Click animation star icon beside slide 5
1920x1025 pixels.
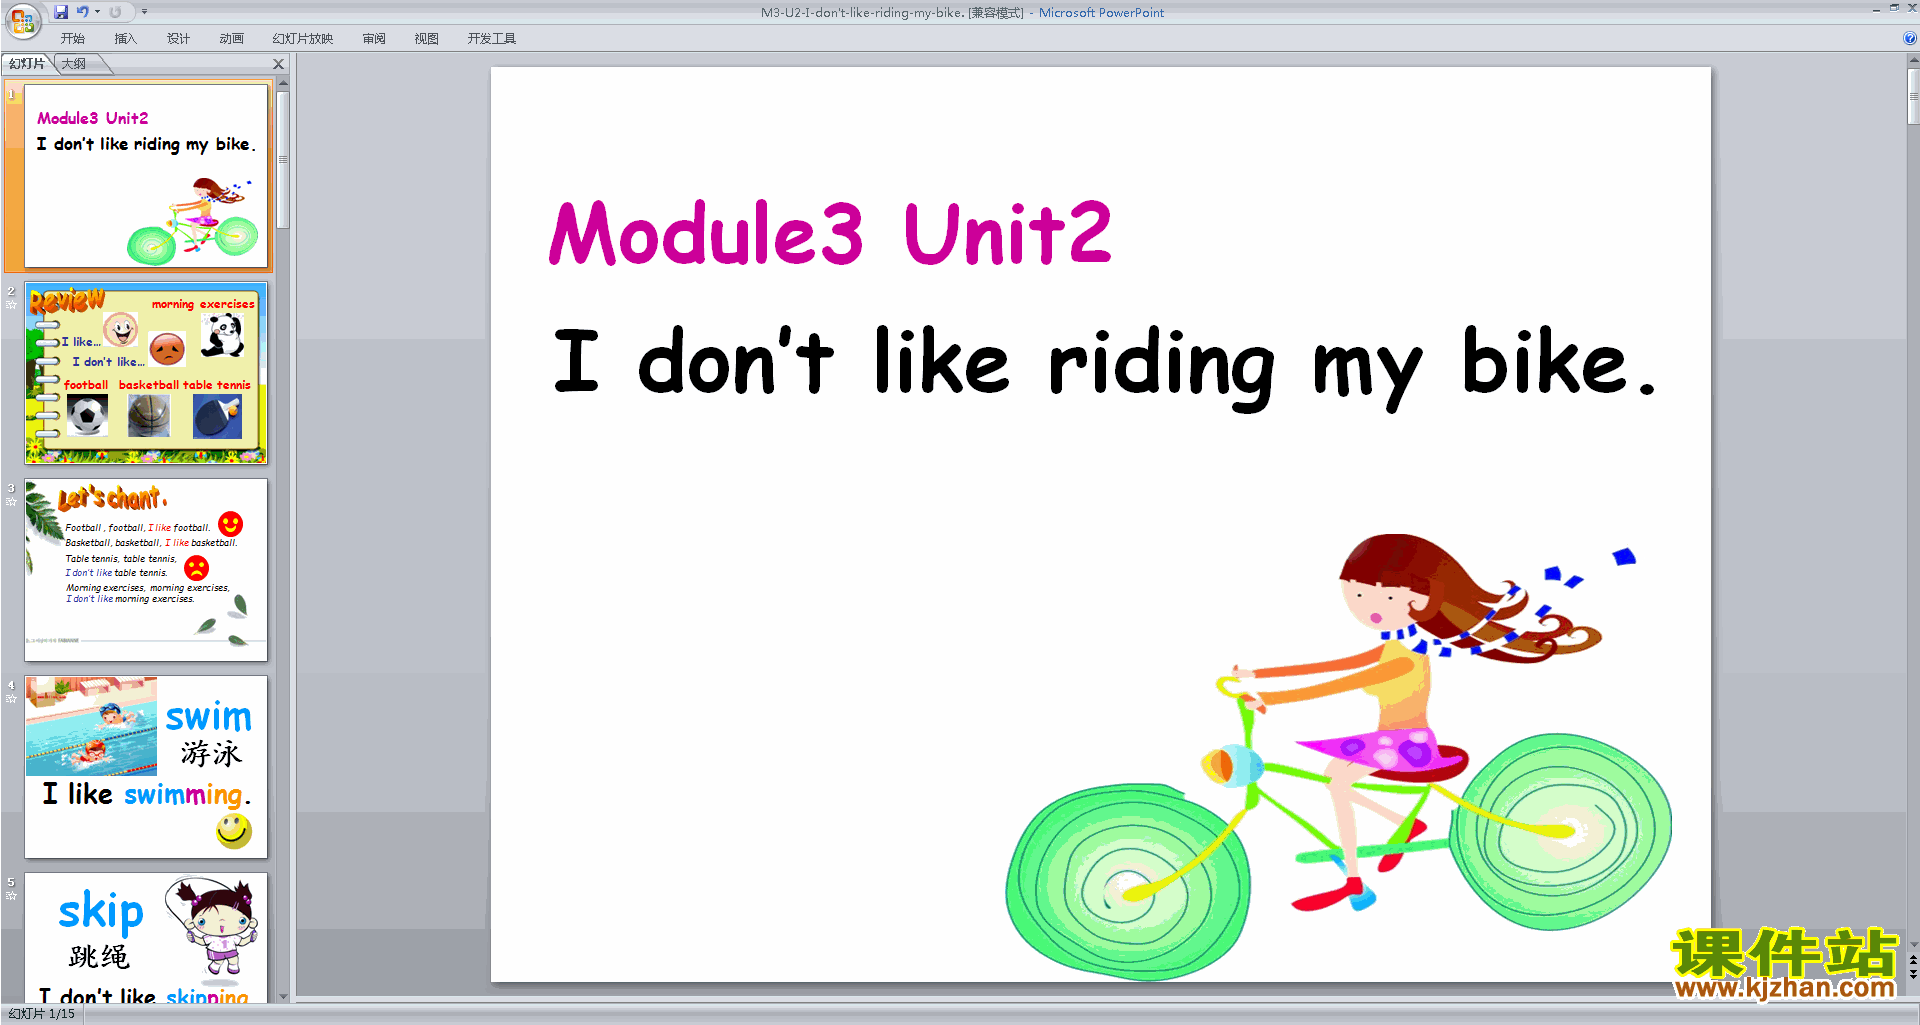pos(11,895)
